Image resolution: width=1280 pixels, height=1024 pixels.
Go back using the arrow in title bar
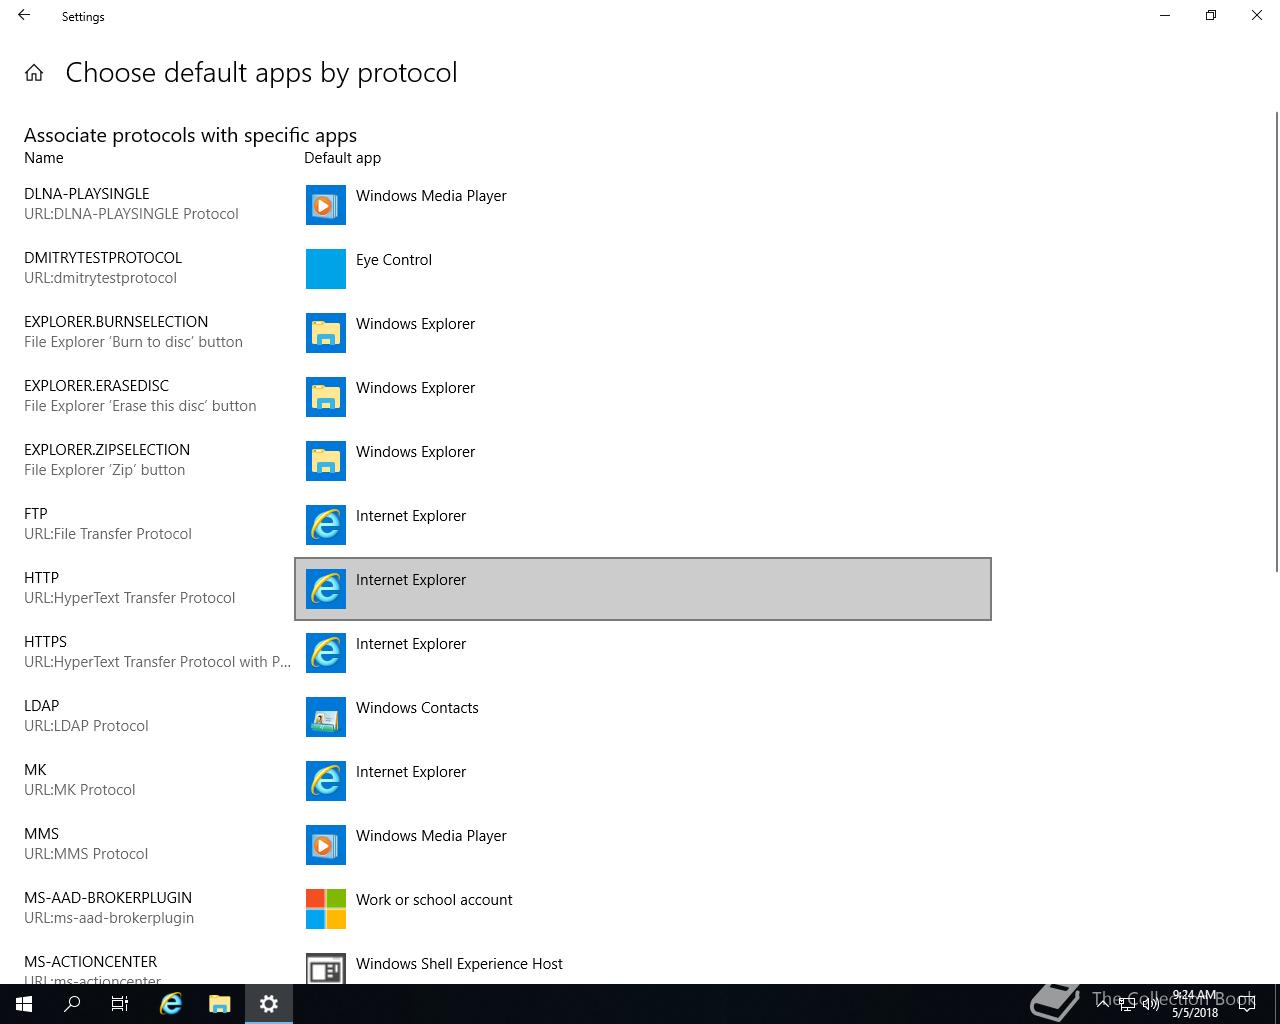24,16
